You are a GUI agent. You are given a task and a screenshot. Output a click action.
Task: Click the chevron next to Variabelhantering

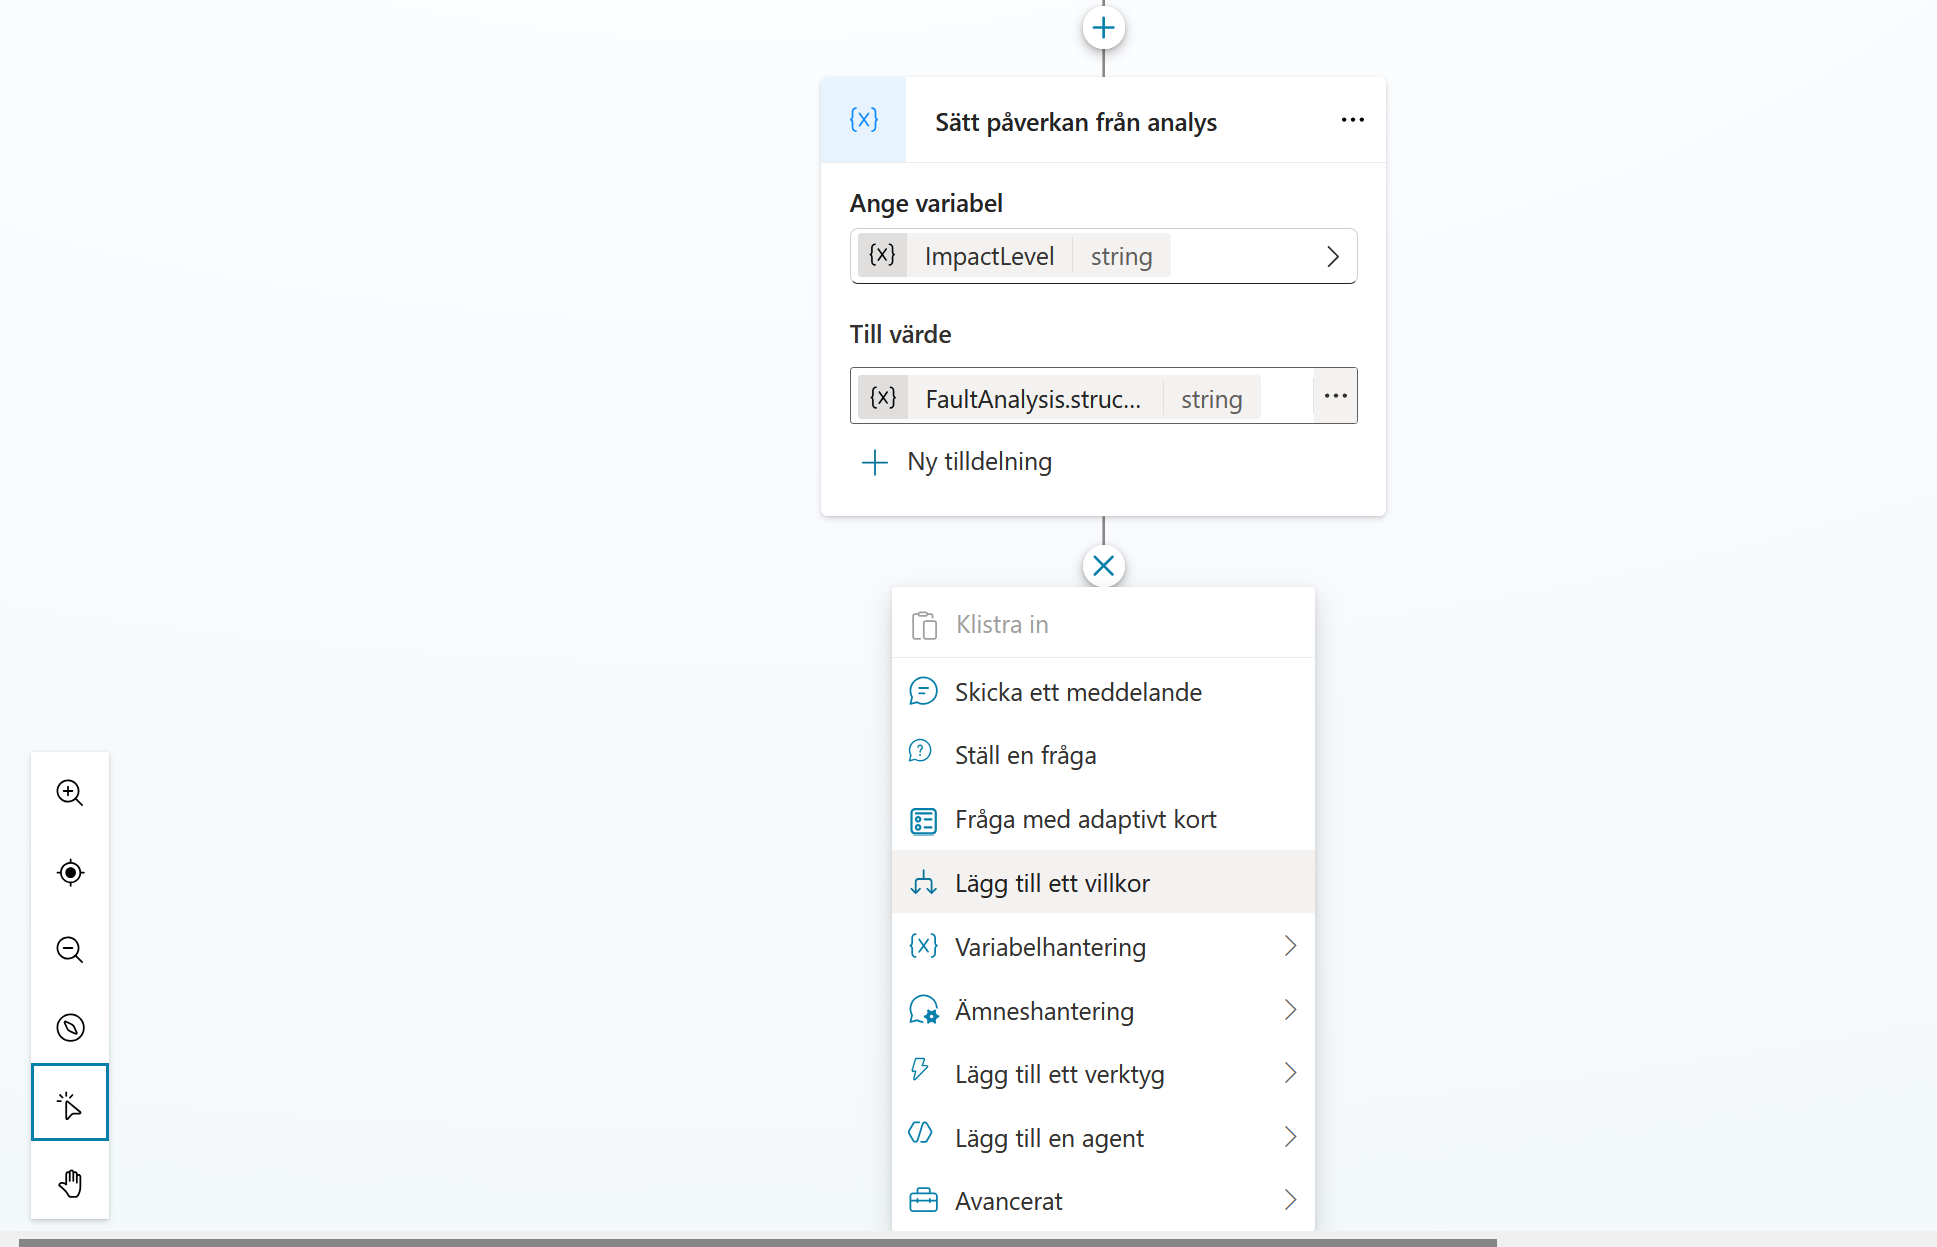click(1290, 946)
